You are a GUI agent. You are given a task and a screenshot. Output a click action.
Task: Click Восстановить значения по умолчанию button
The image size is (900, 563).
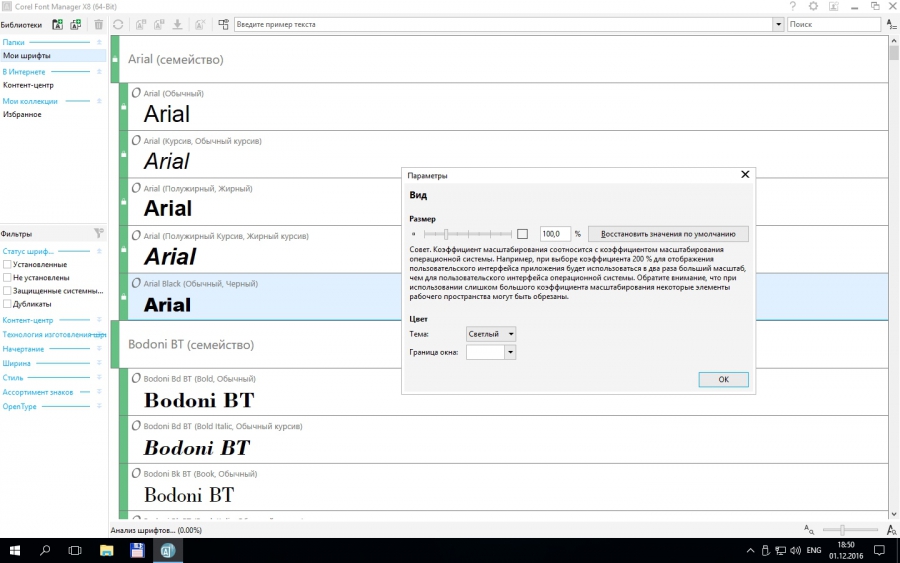pyautogui.click(x=668, y=234)
